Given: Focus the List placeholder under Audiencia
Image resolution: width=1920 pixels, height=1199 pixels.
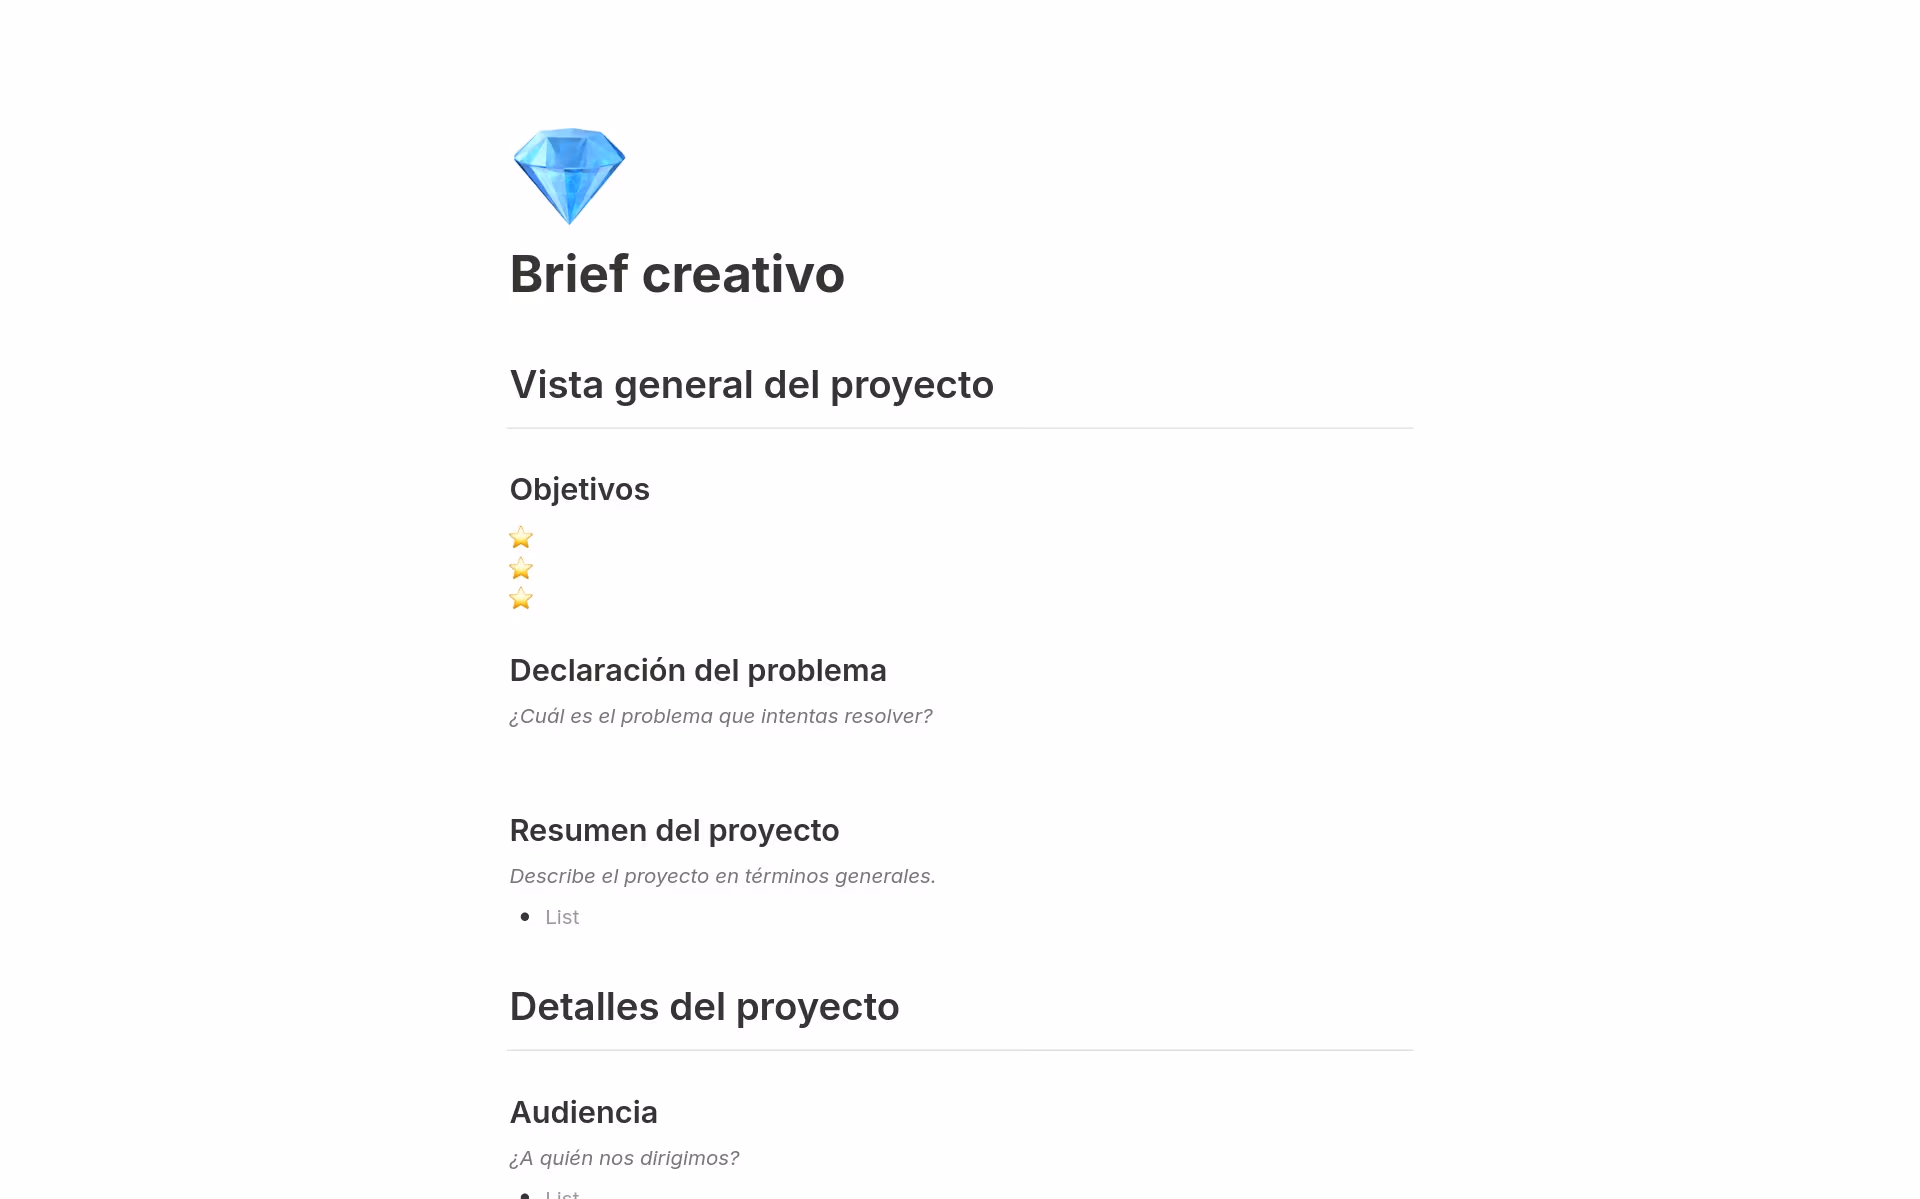Looking at the screenshot, I should pos(562,1194).
